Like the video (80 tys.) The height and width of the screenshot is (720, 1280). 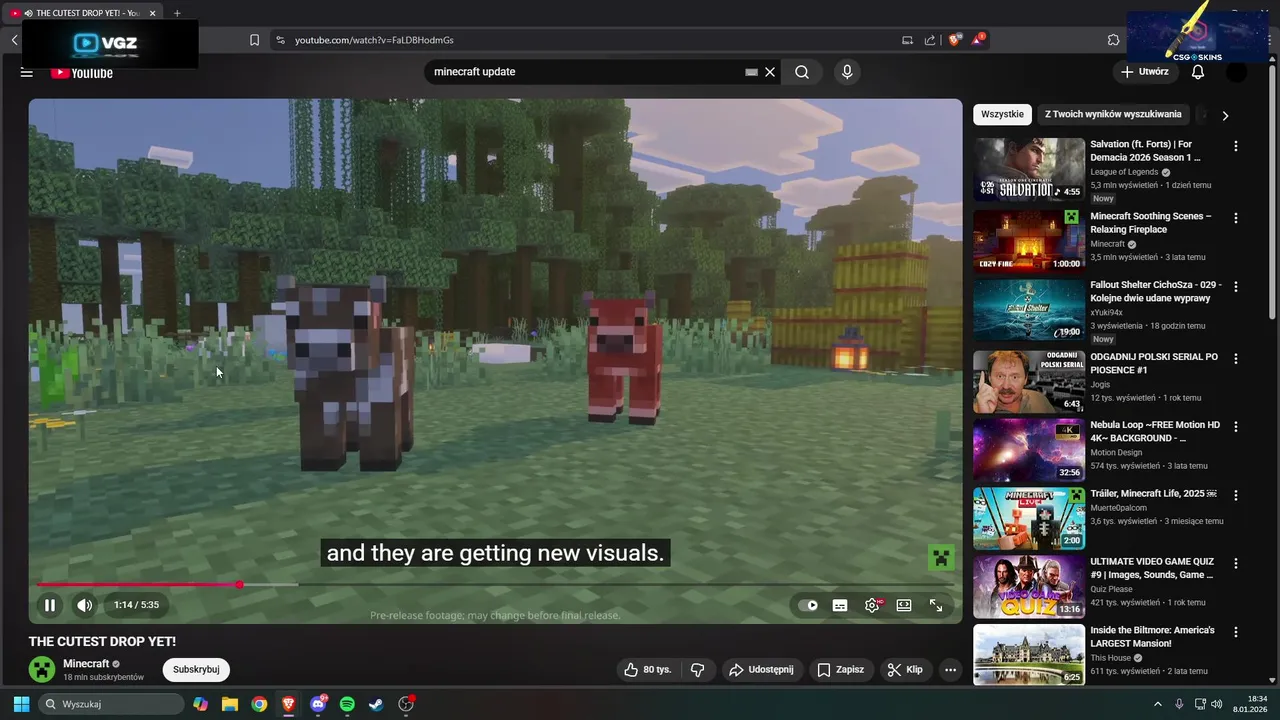tap(647, 670)
